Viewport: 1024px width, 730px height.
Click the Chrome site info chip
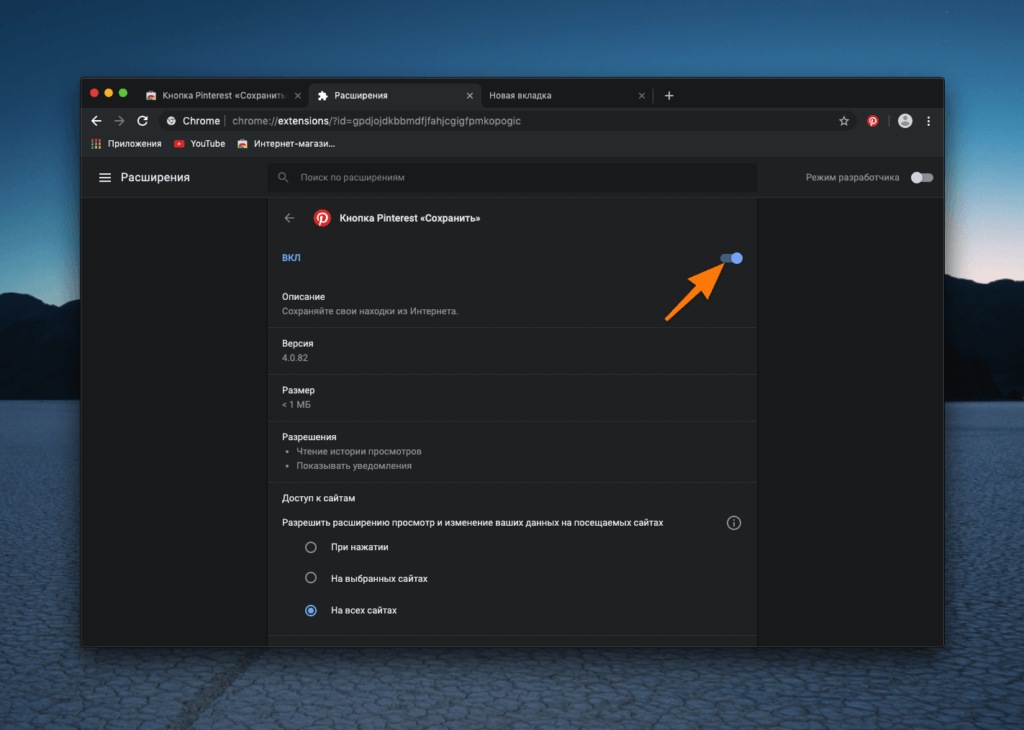coord(193,121)
